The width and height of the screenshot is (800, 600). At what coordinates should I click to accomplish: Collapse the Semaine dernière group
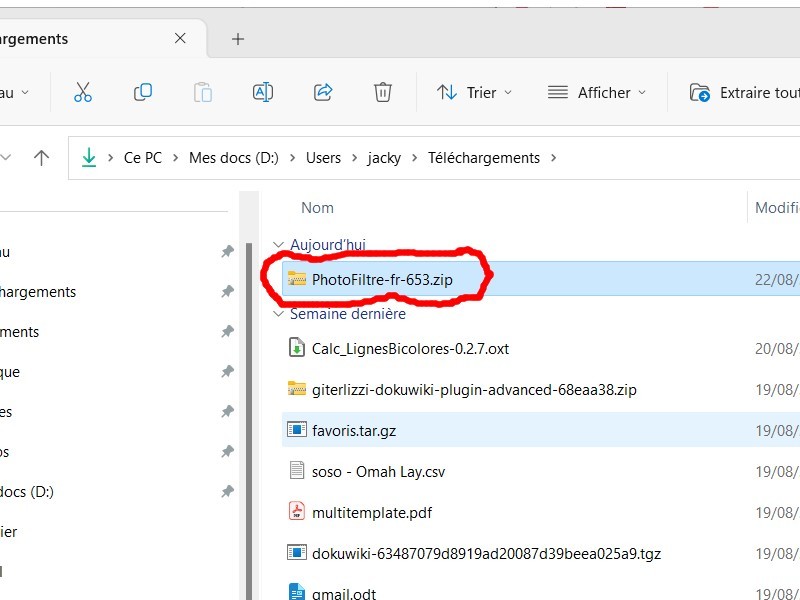(x=277, y=314)
